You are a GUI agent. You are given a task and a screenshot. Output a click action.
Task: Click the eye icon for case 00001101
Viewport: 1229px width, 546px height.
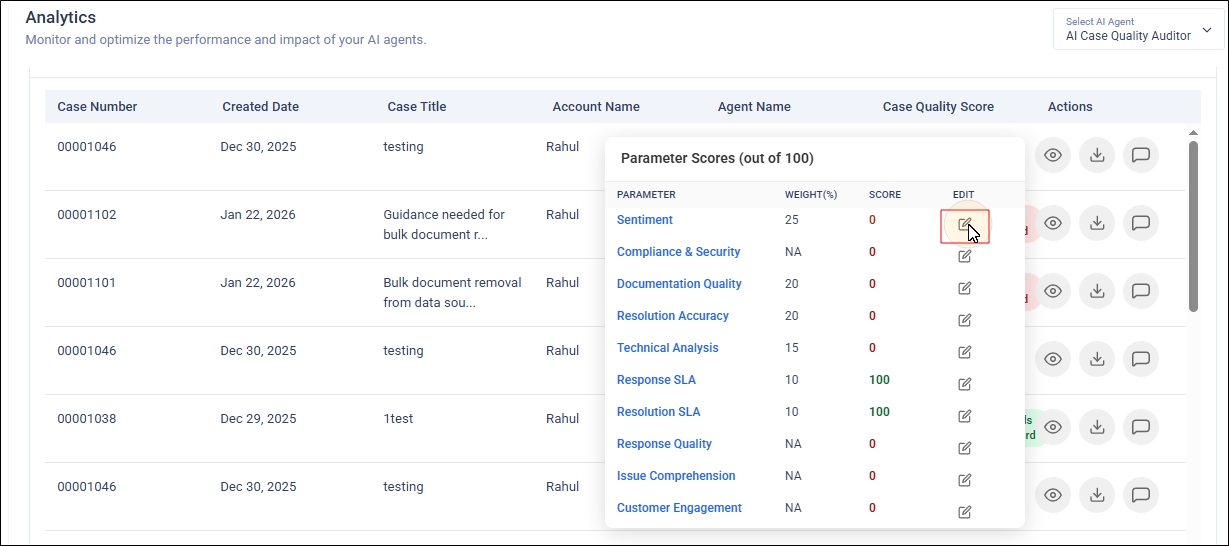pyautogui.click(x=1052, y=291)
